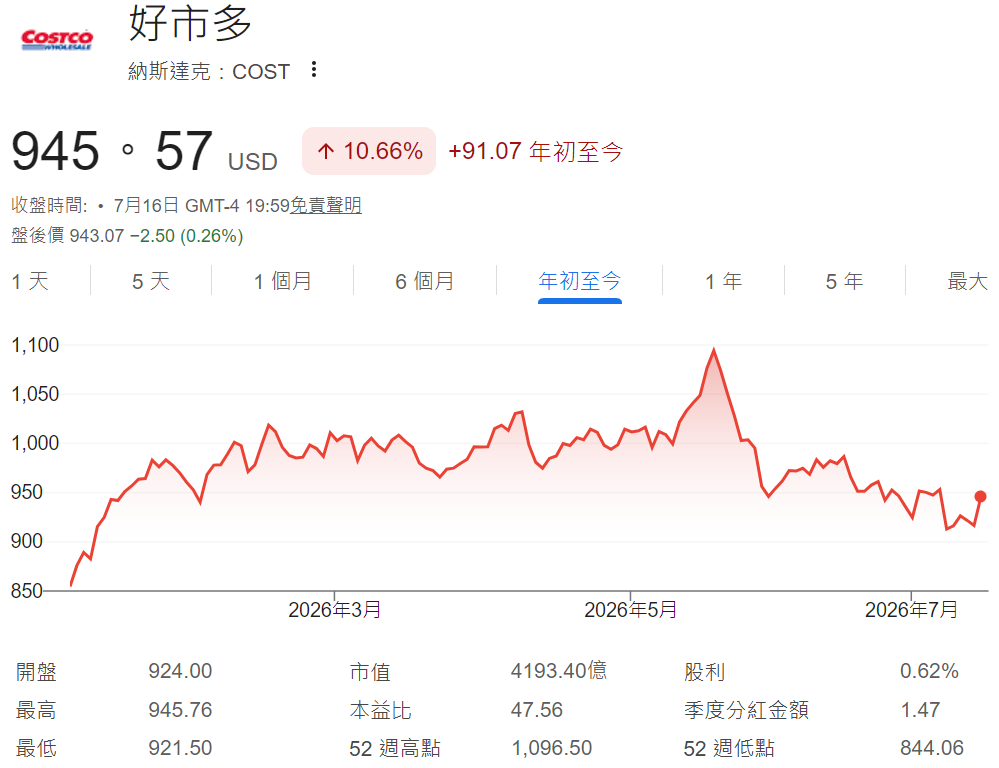Click the 1.47 quarterly dividend value
The height and width of the screenshot is (768, 999).
pyautogui.click(x=921, y=710)
